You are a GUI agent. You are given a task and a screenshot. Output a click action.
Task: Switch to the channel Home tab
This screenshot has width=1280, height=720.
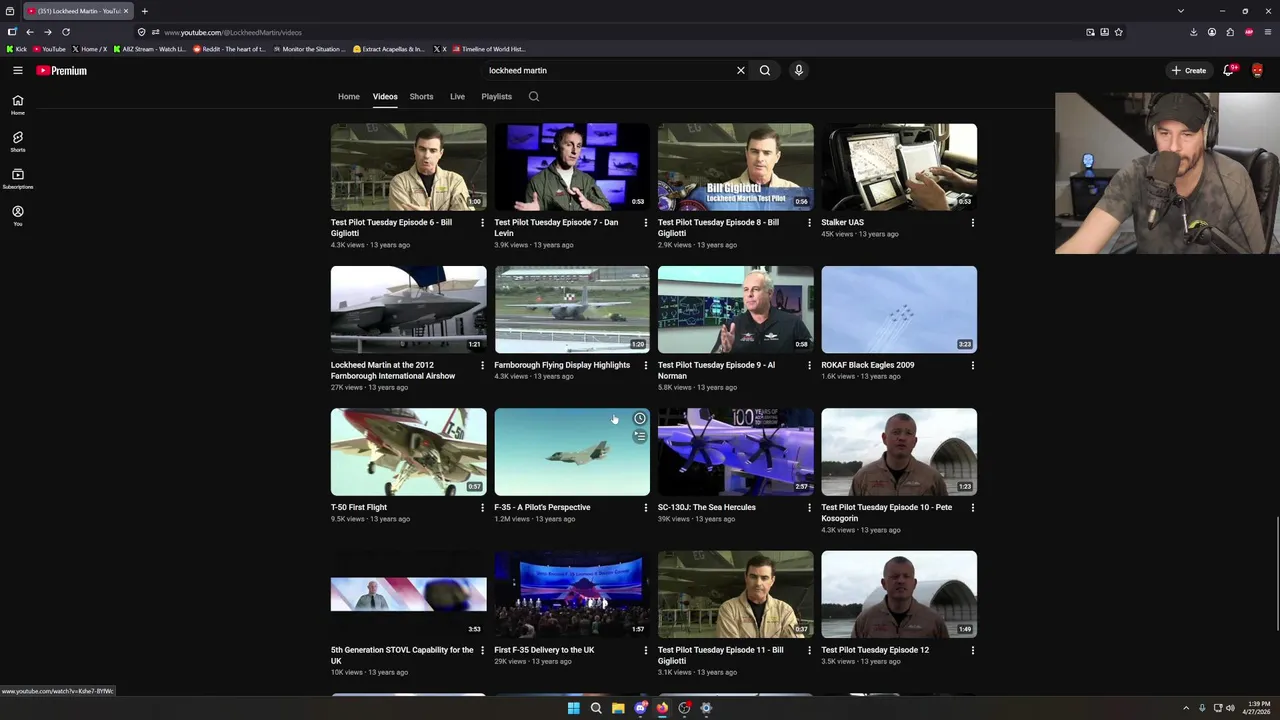coord(348,97)
